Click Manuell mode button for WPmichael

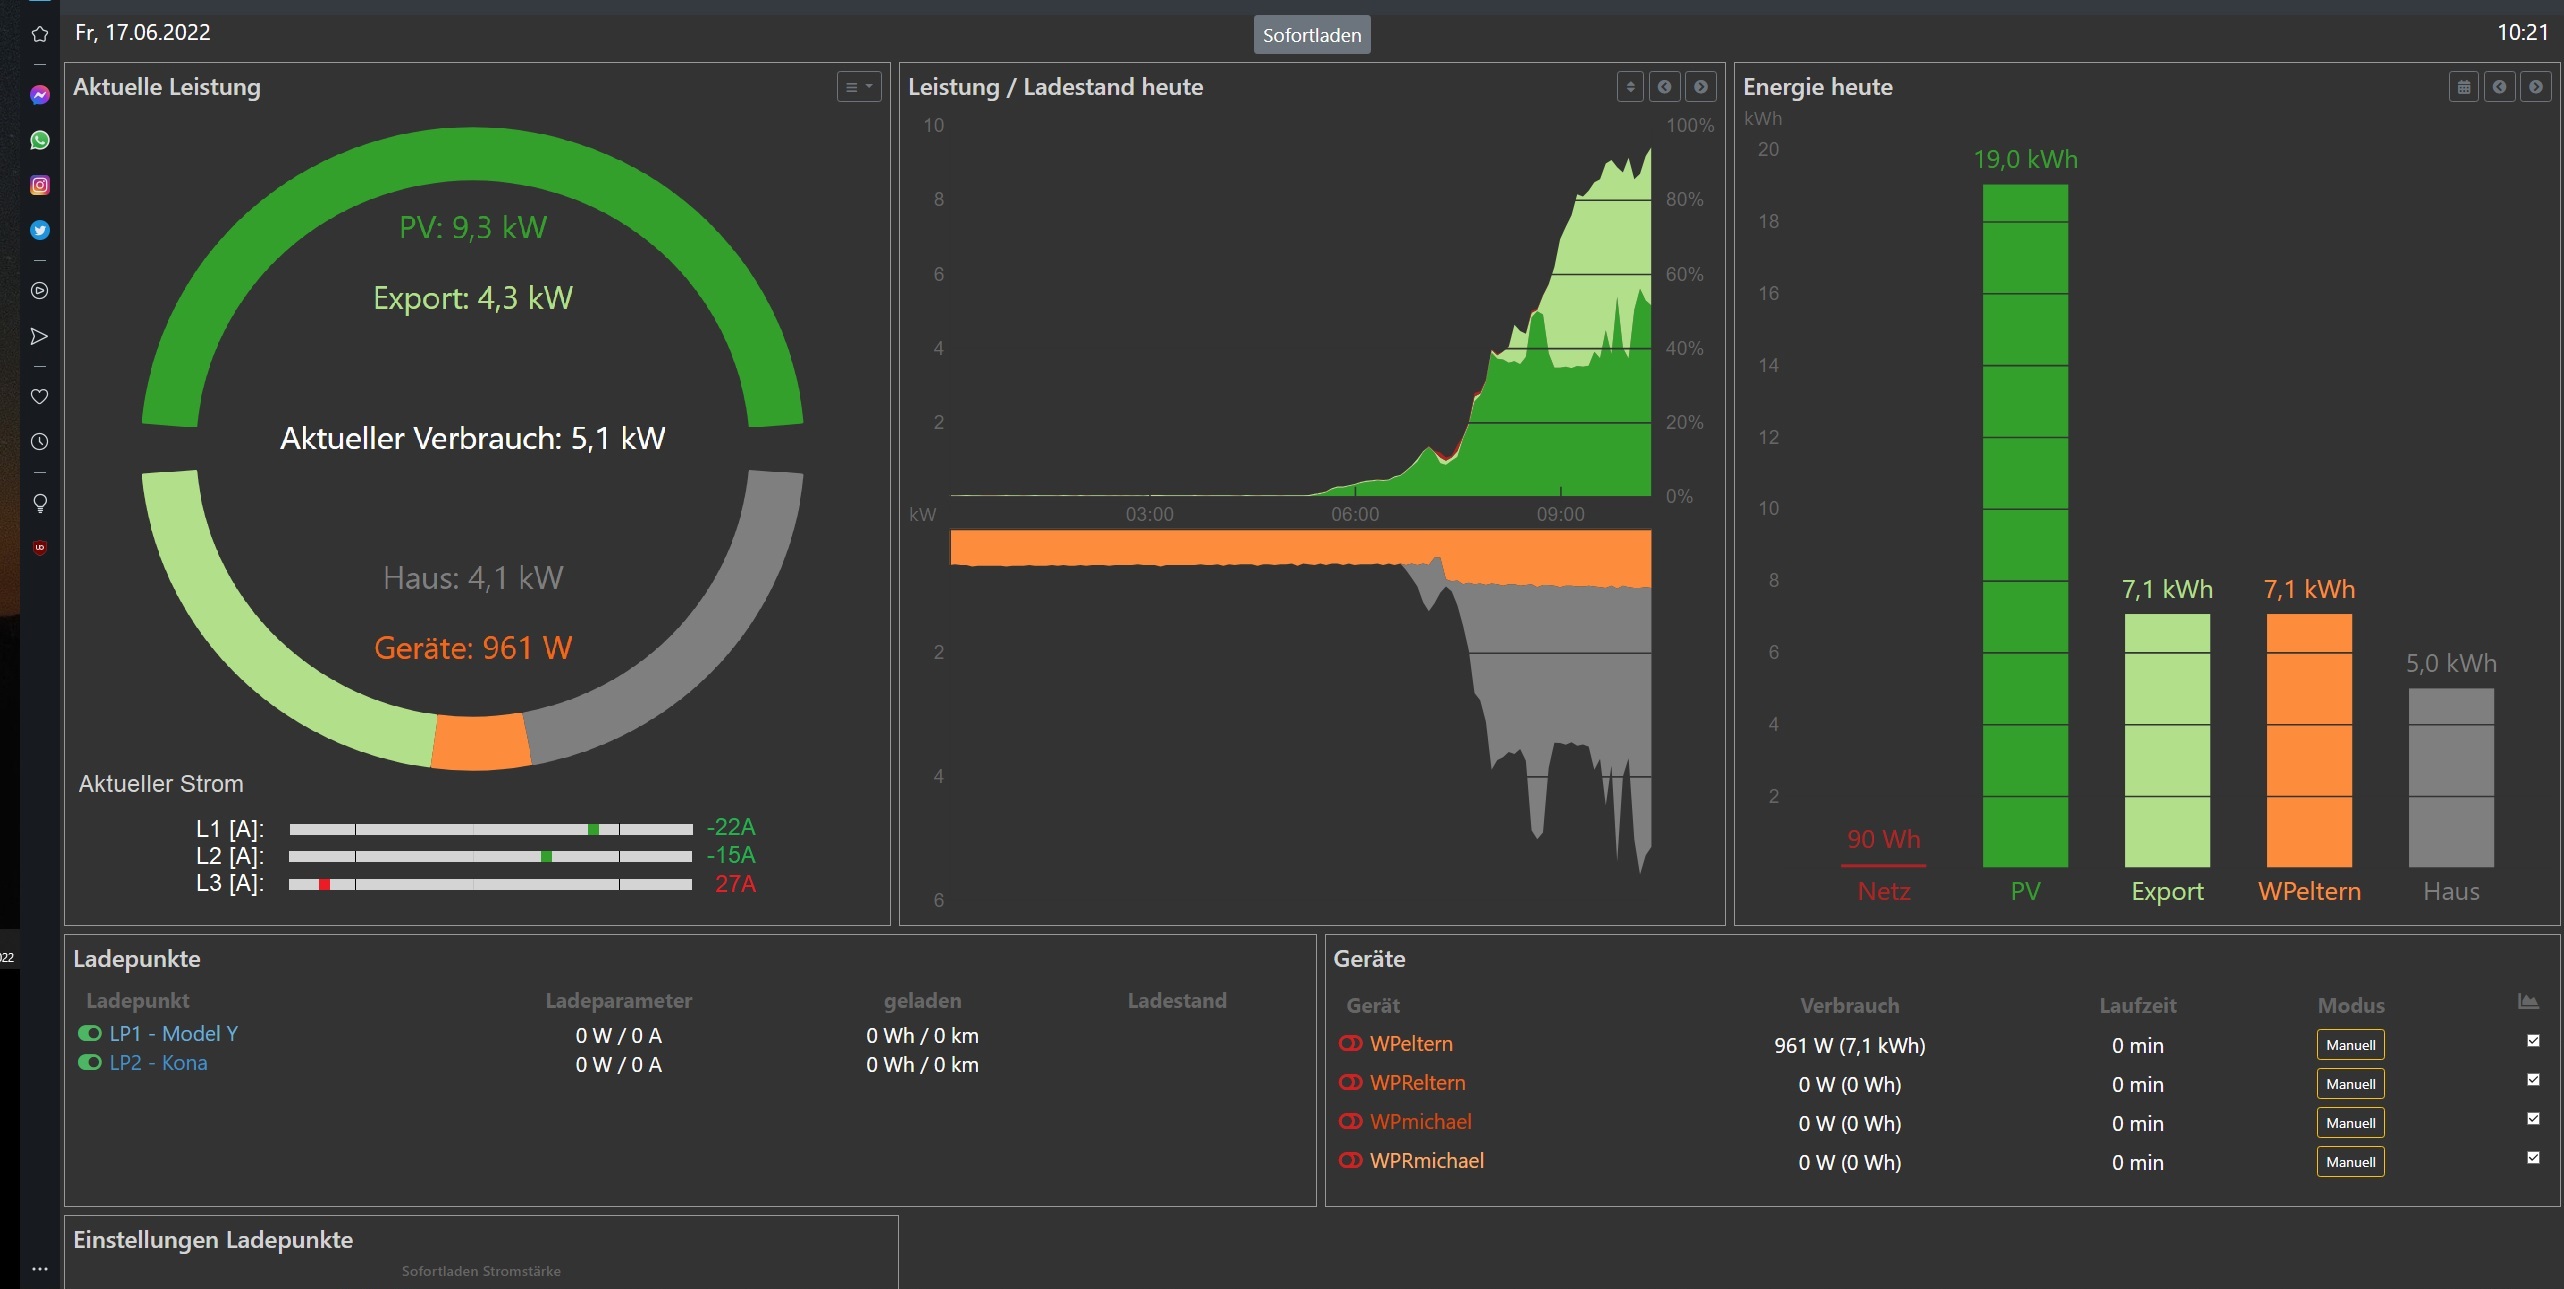(x=2350, y=1123)
